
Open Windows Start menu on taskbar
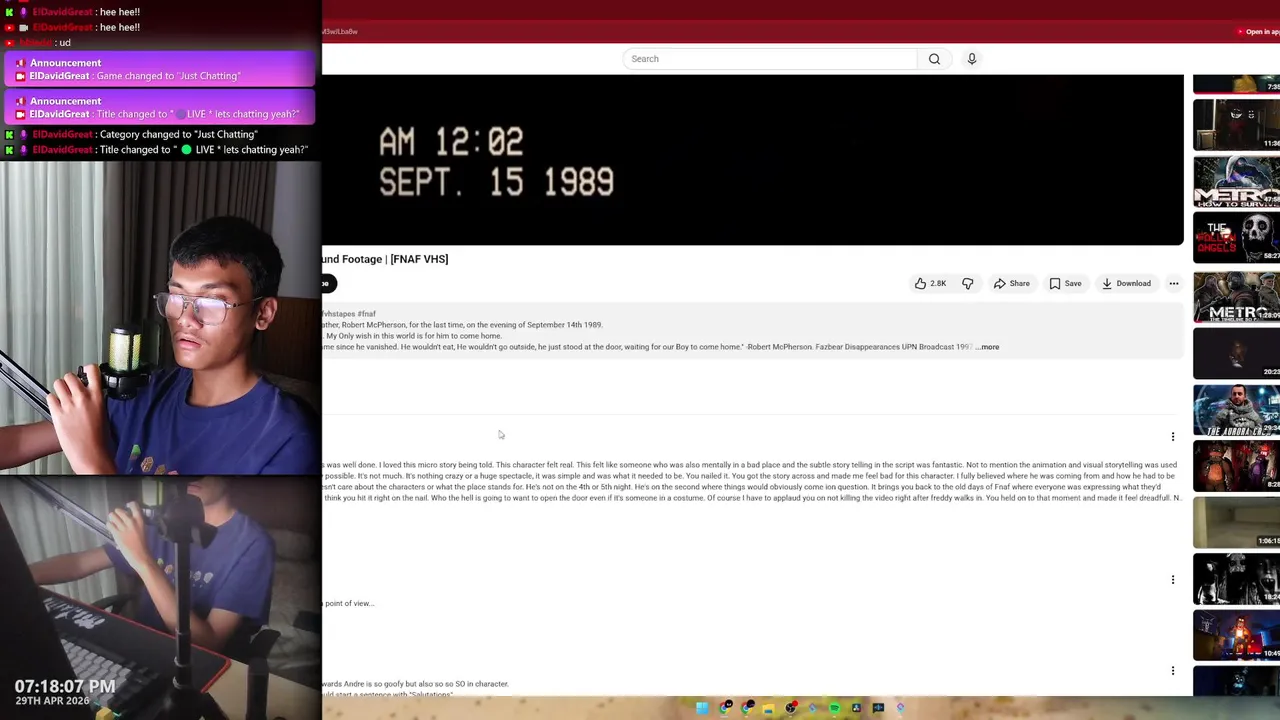[x=702, y=709]
